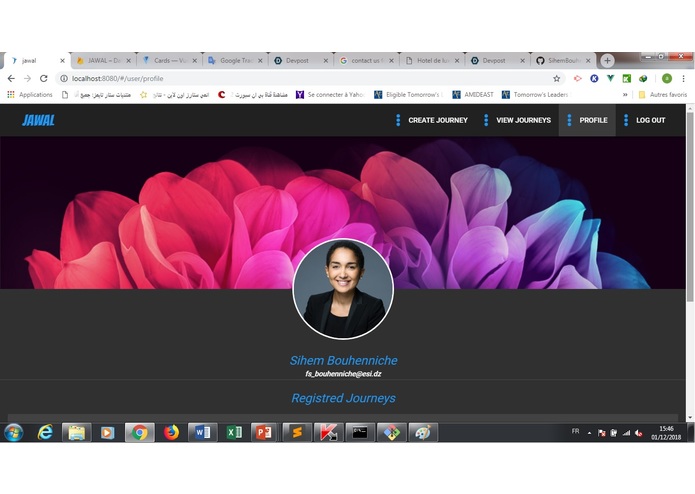
Task: Switch to Chrome in the taskbar
Action: [139, 432]
